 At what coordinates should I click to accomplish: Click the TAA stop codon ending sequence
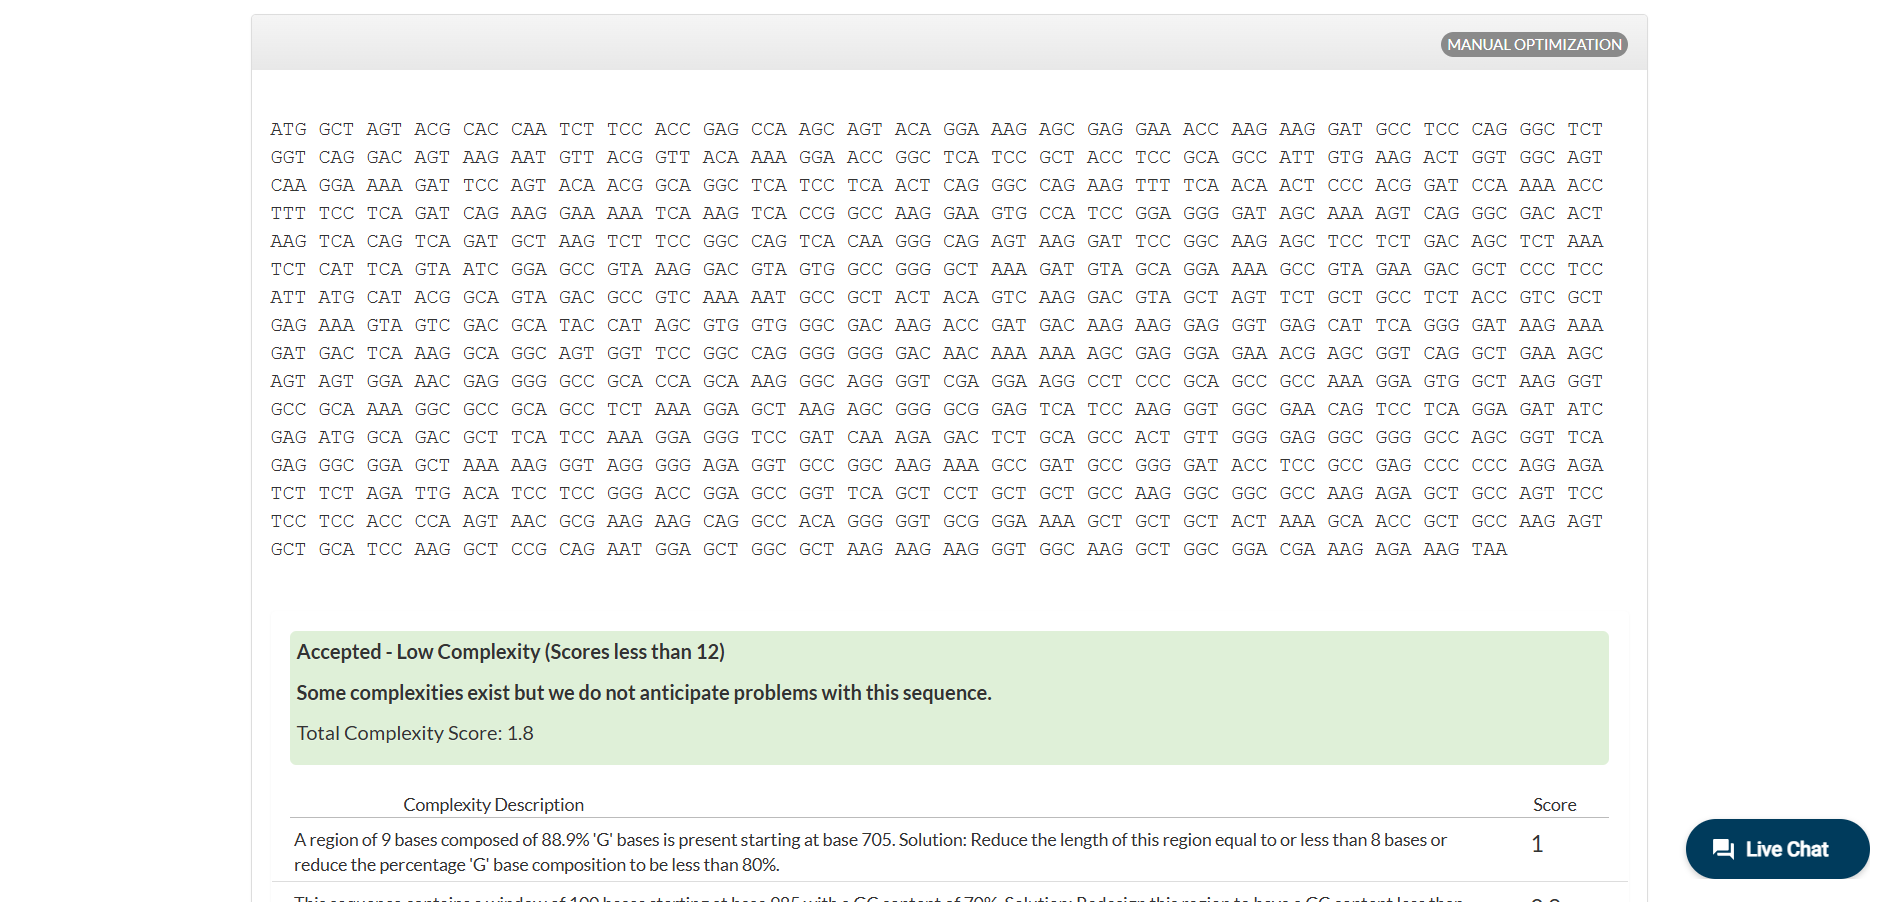1488,549
